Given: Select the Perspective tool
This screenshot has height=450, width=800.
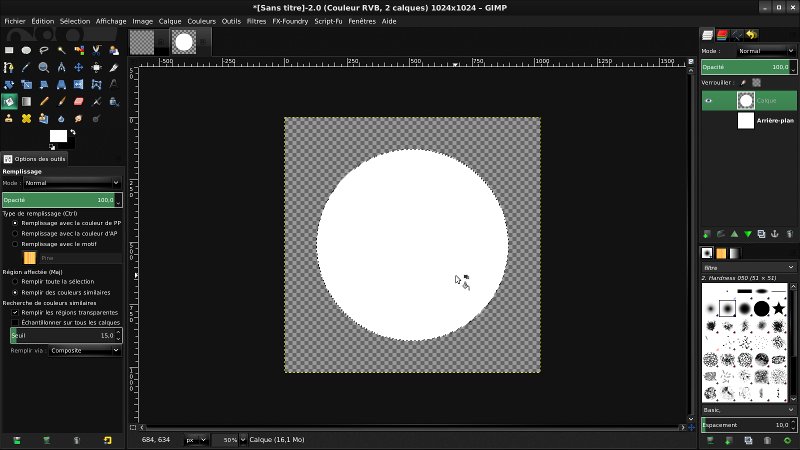Looking at the screenshot, I should 61,85.
